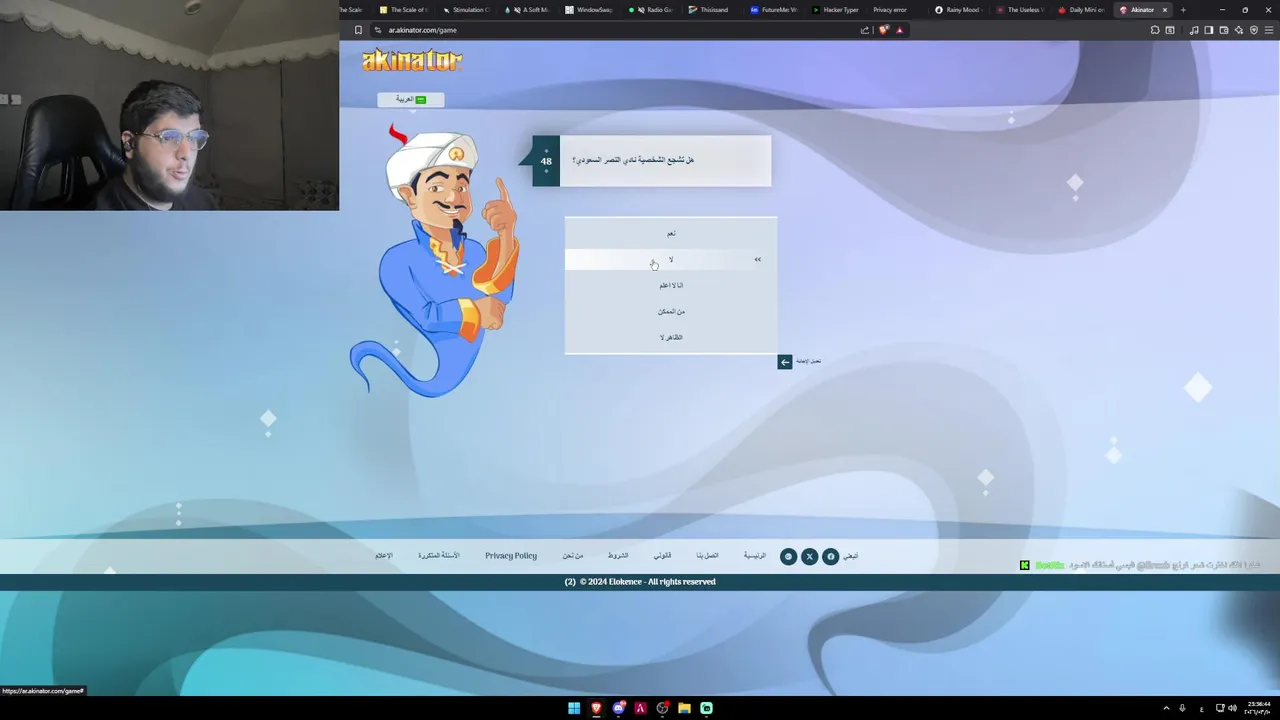The image size is (1280, 720).
Task: Open the Privacy Policy link
Action: 511,556
